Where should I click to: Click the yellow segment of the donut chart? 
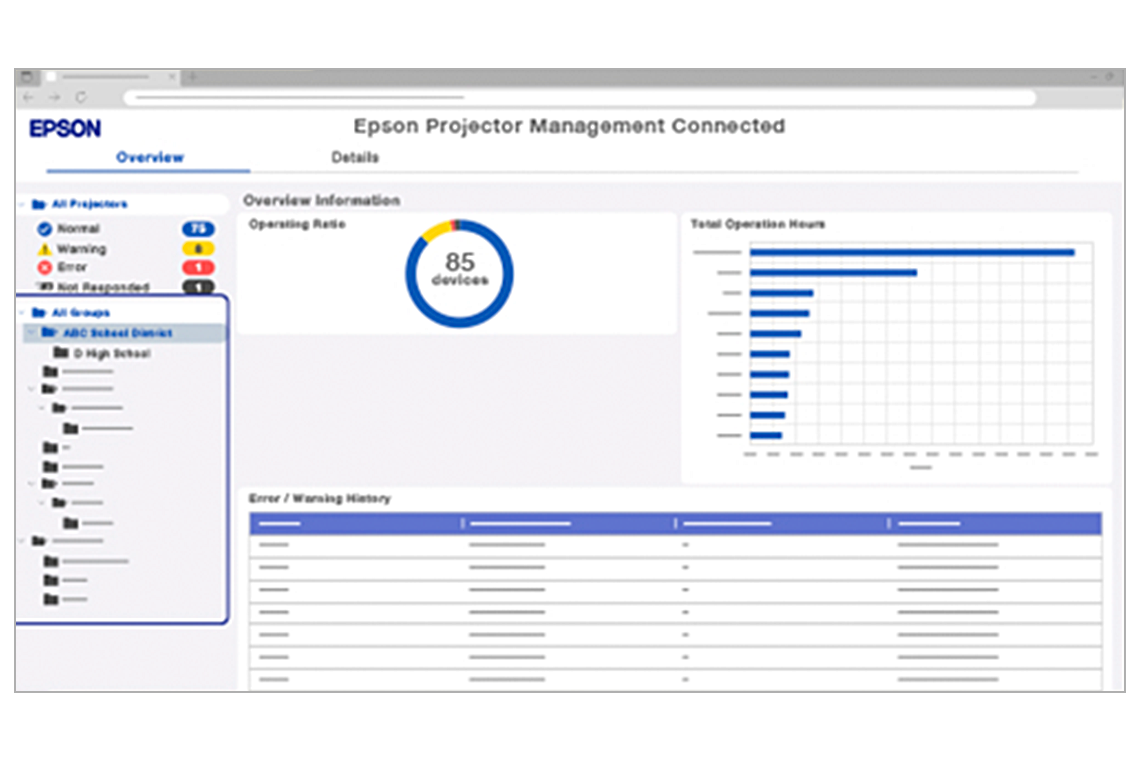(436, 231)
